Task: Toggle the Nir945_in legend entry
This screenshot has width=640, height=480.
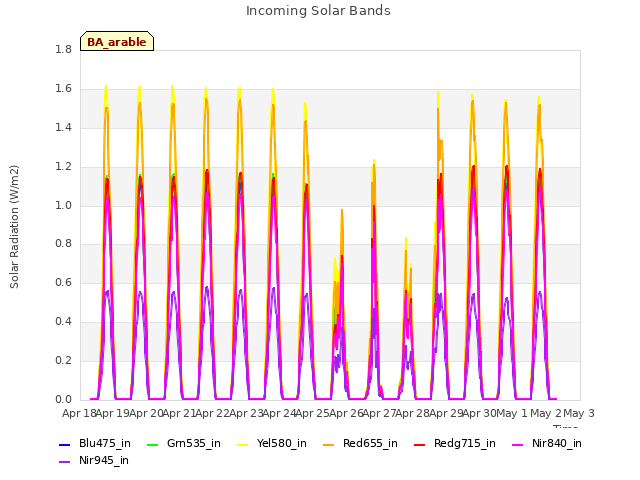Action: pyautogui.click(x=93, y=461)
